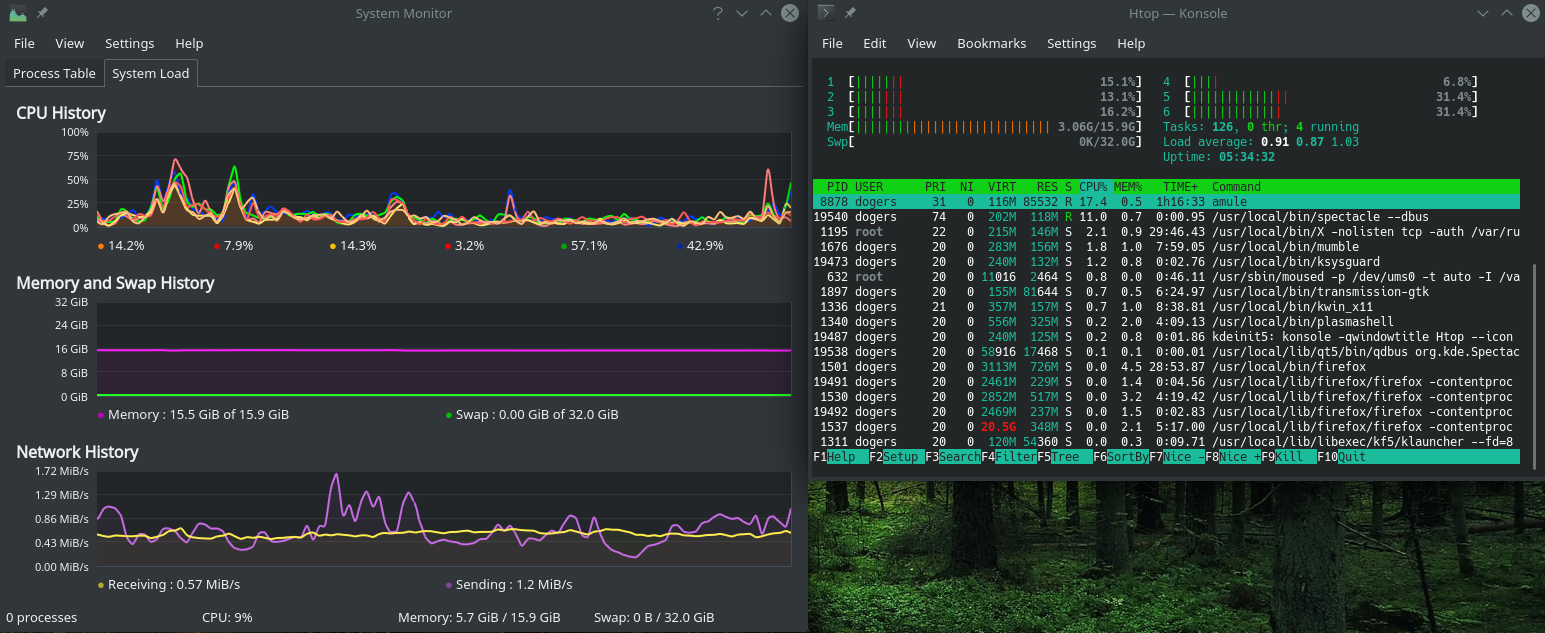Screen dimensions: 1545x633
Task: Click the magenta Memory legend color dot
Action: coord(100,415)
